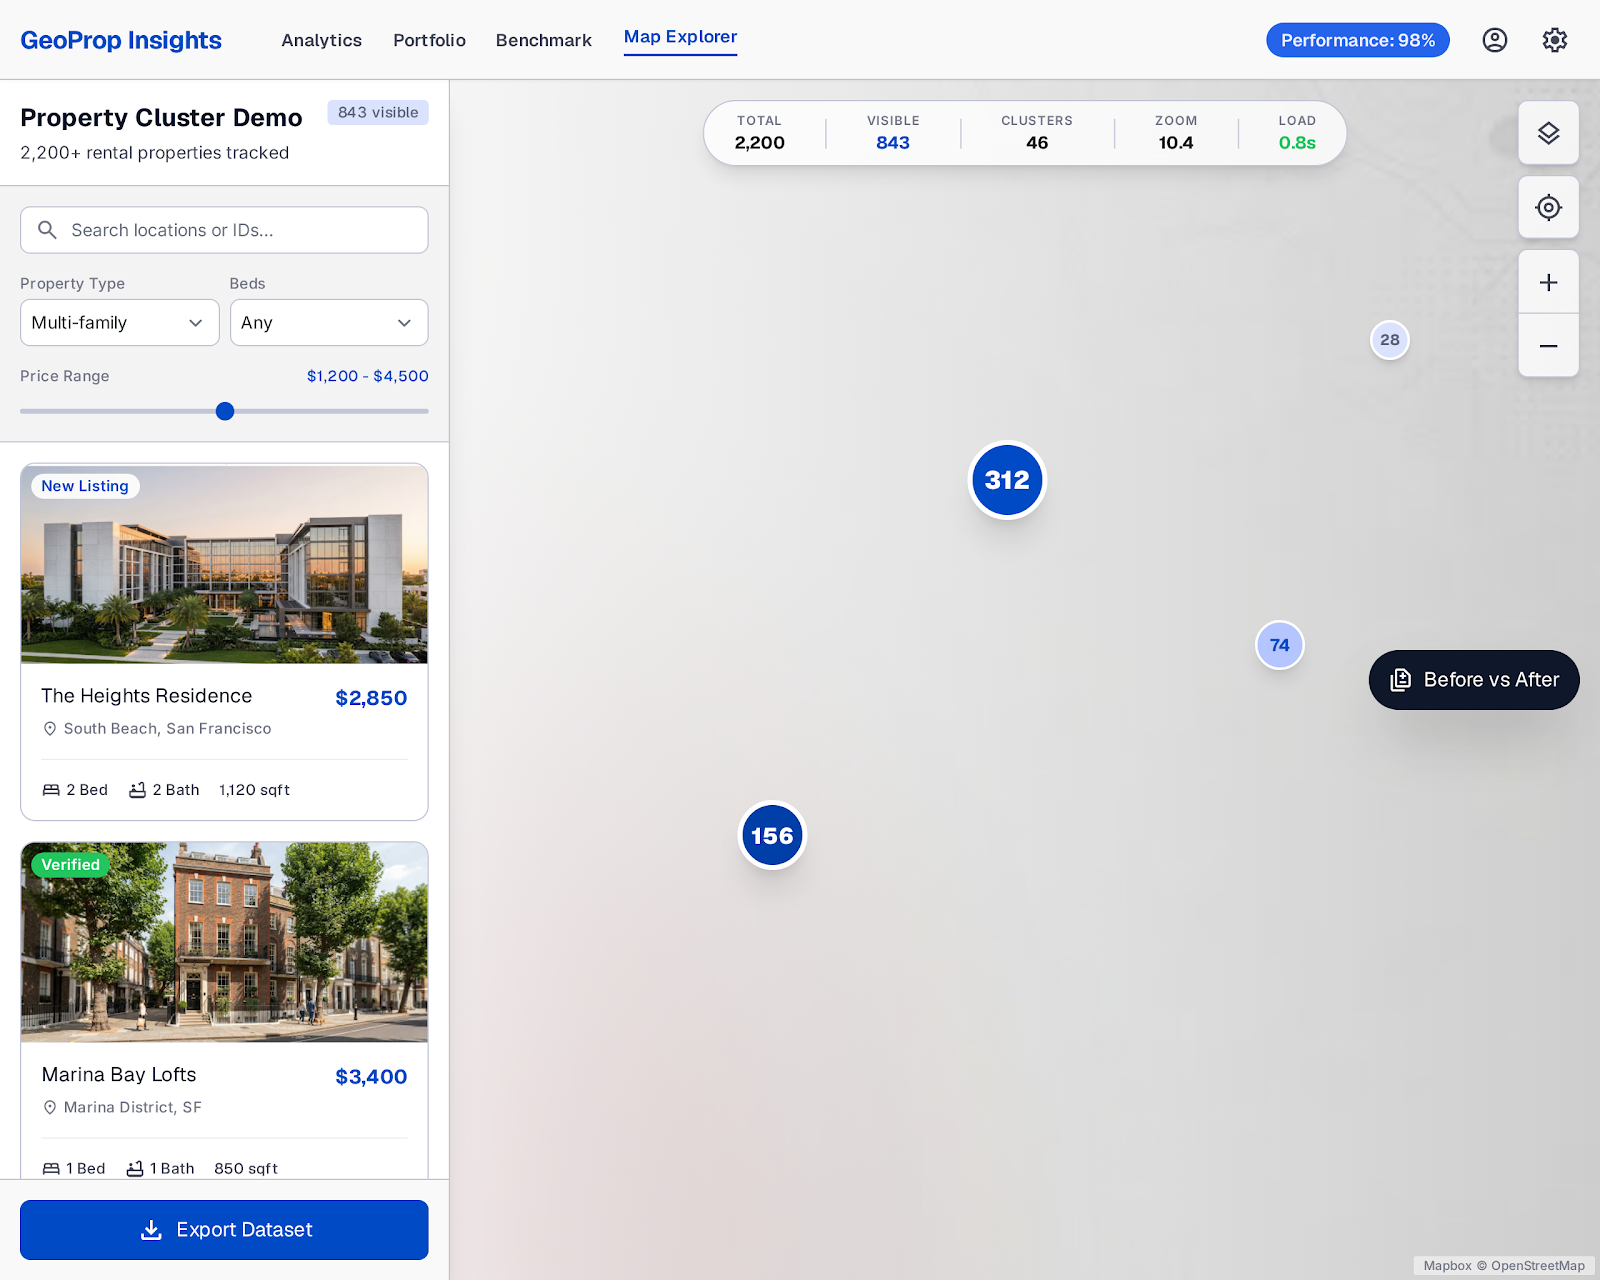Focus the Search locations or IDs field
This screenshot has height=1280, width=1600.
[x=224, y=230]
